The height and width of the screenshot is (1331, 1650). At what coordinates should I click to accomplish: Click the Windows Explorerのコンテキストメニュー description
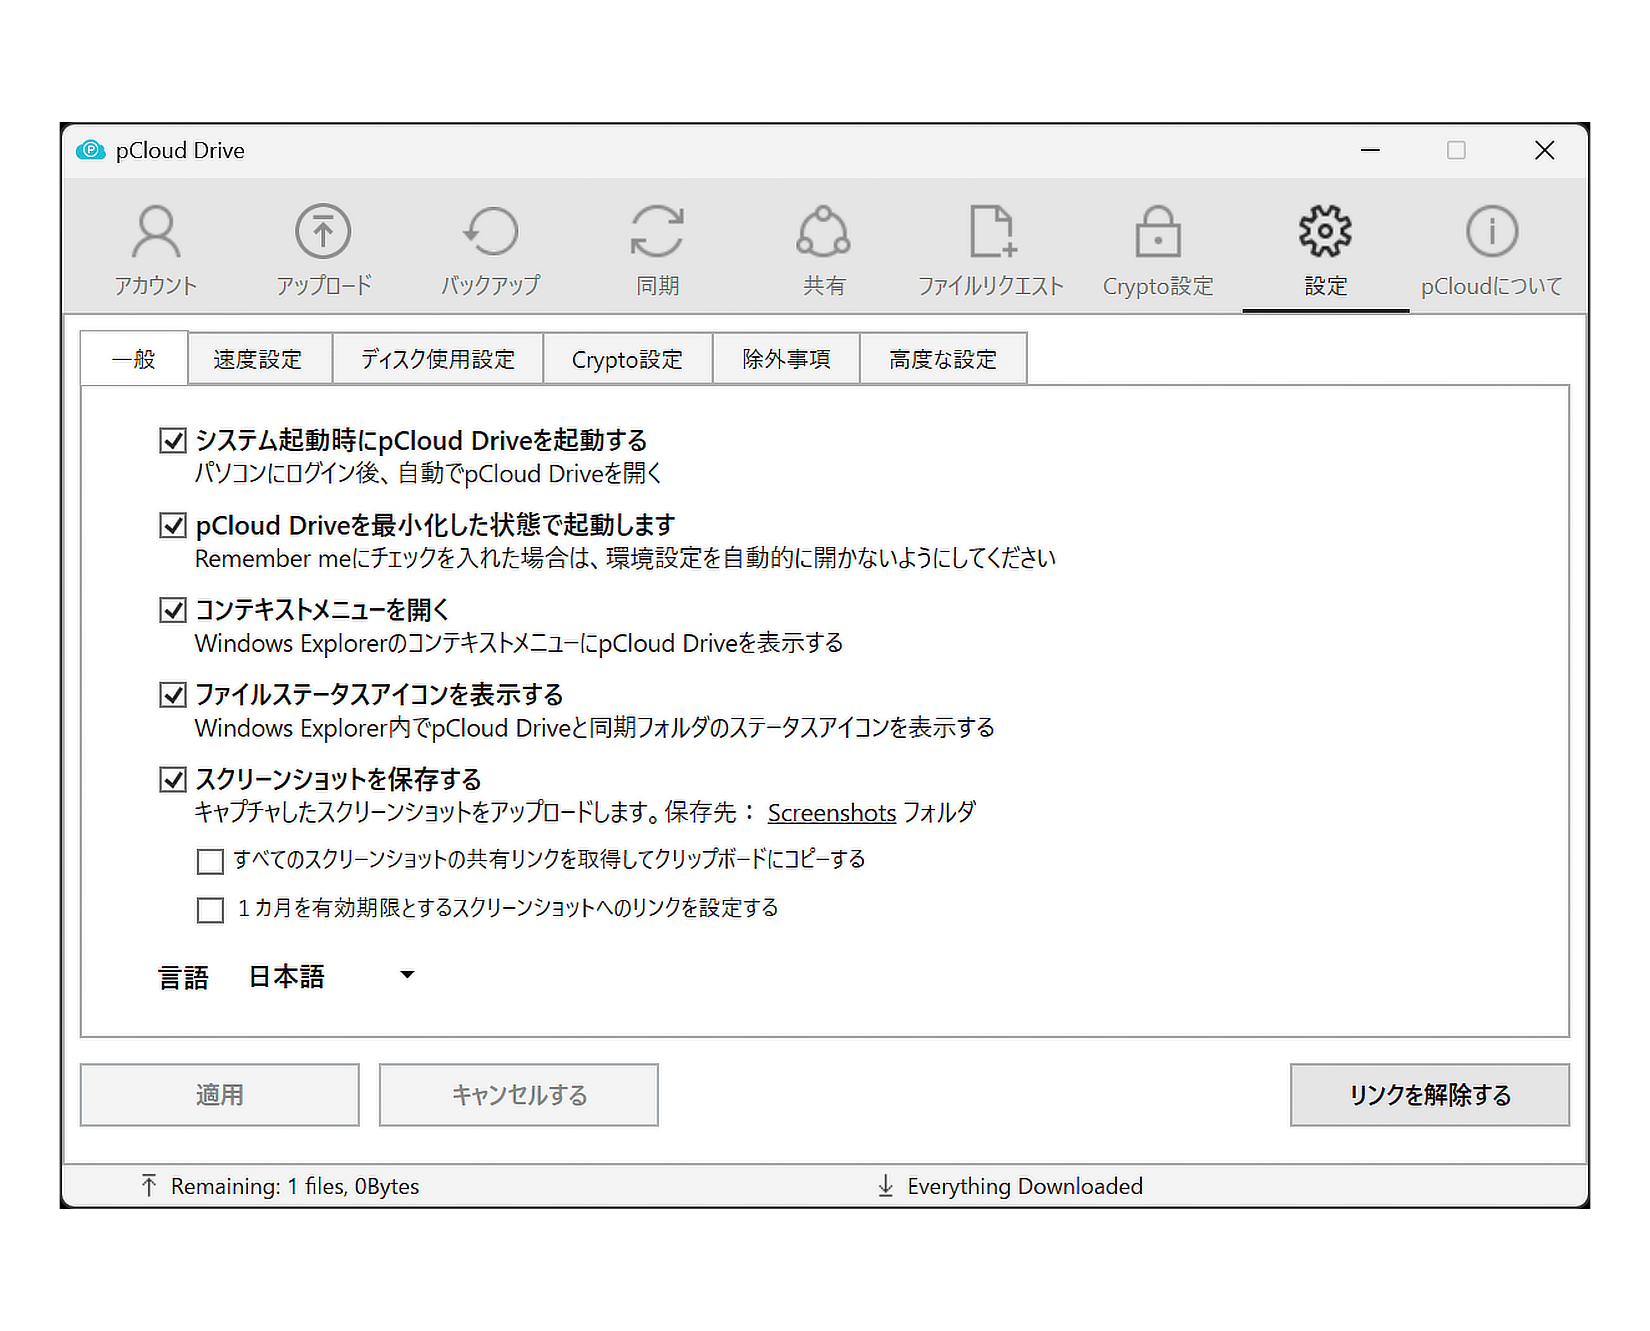coord(519,643)
